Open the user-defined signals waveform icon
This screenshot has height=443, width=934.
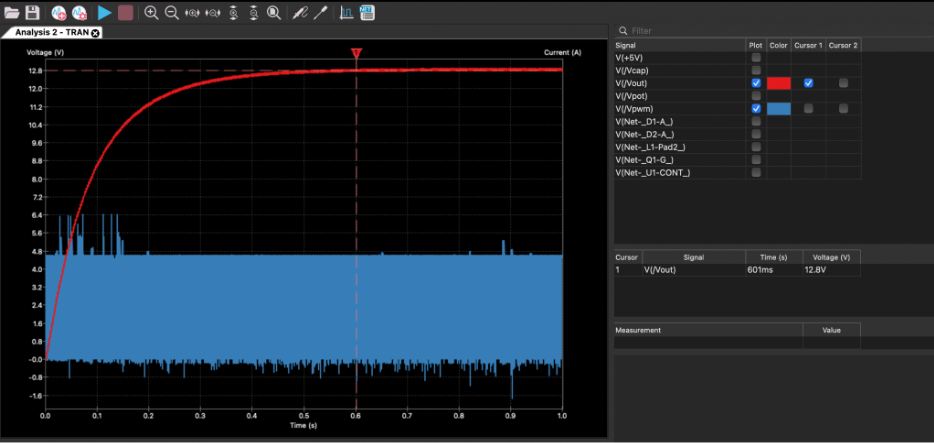346,13
